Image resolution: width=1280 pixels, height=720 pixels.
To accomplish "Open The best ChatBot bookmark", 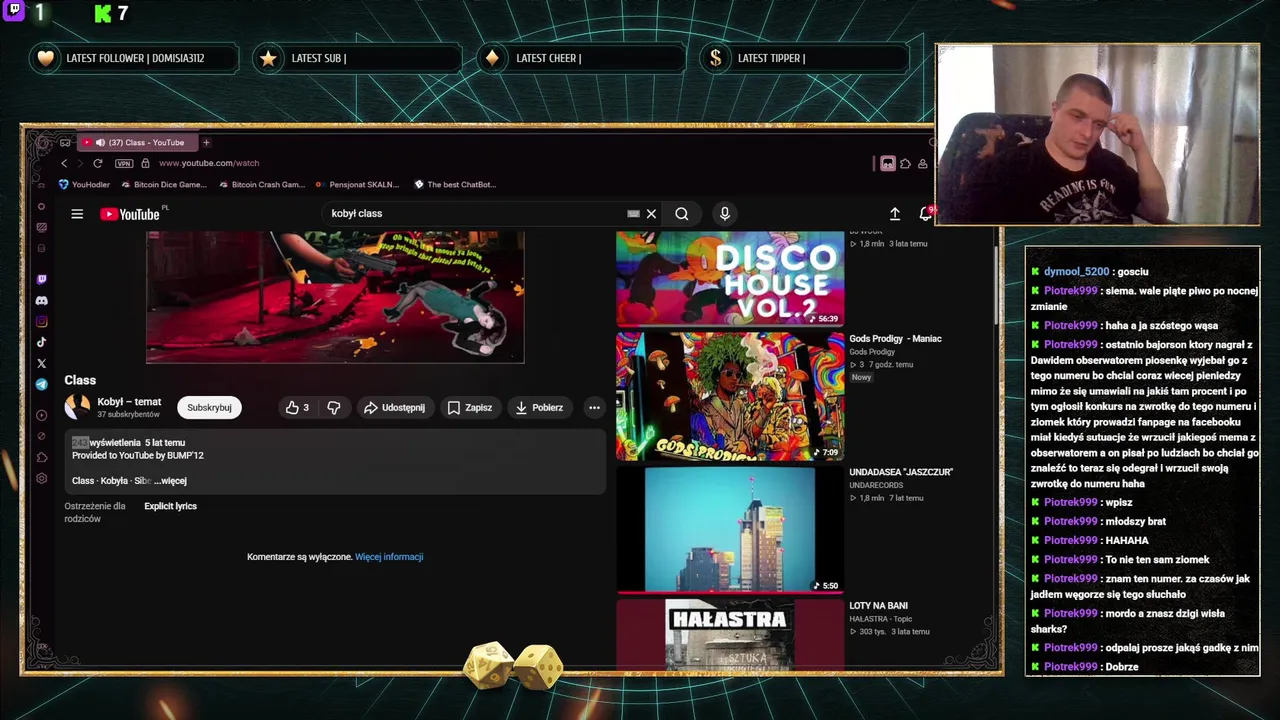I will click(x=455, y=184).
